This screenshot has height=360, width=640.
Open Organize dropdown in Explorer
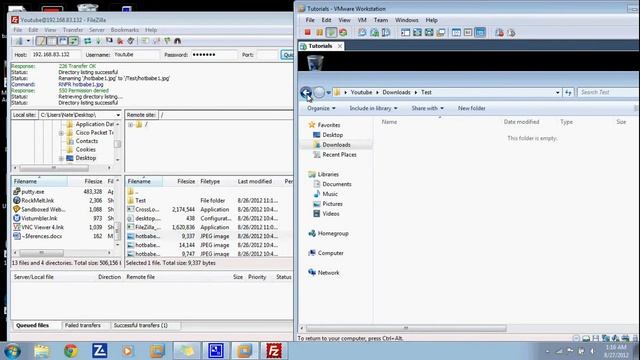[x=321, y=108]
